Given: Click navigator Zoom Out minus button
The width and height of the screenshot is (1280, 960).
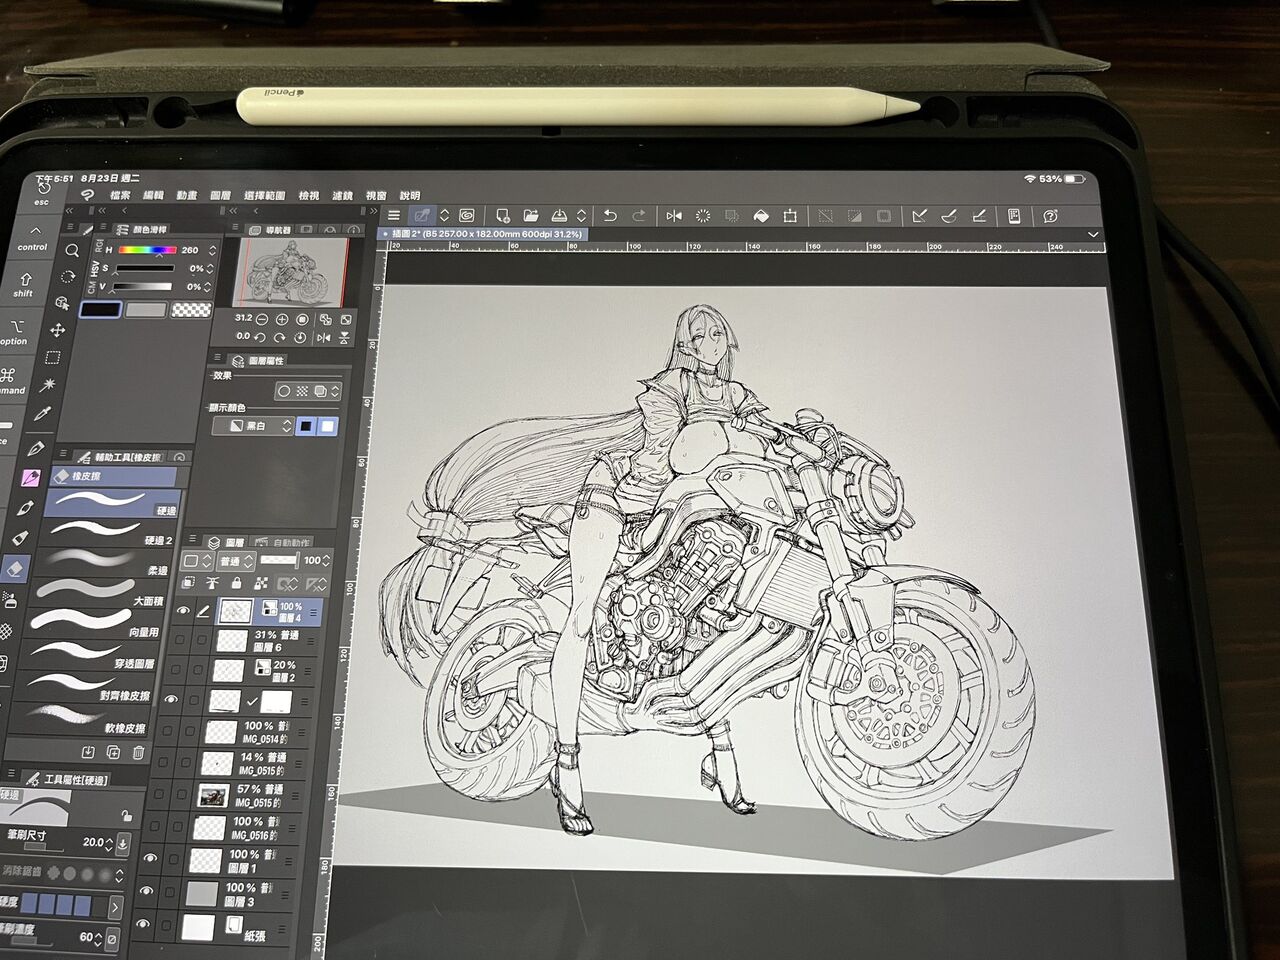Looking at the screenshot, I should click(262, 319).
